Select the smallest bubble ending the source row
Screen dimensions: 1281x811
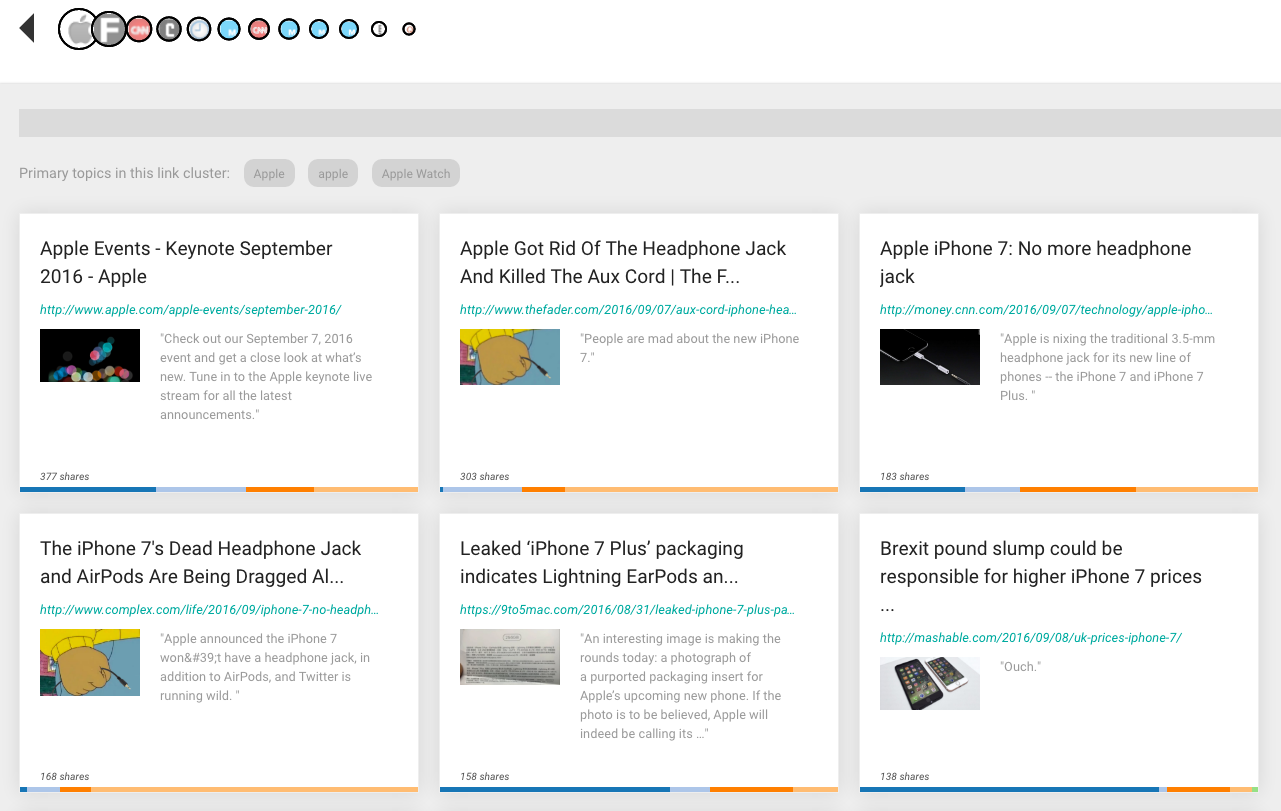pyautogui.click(x=409, y=29)
